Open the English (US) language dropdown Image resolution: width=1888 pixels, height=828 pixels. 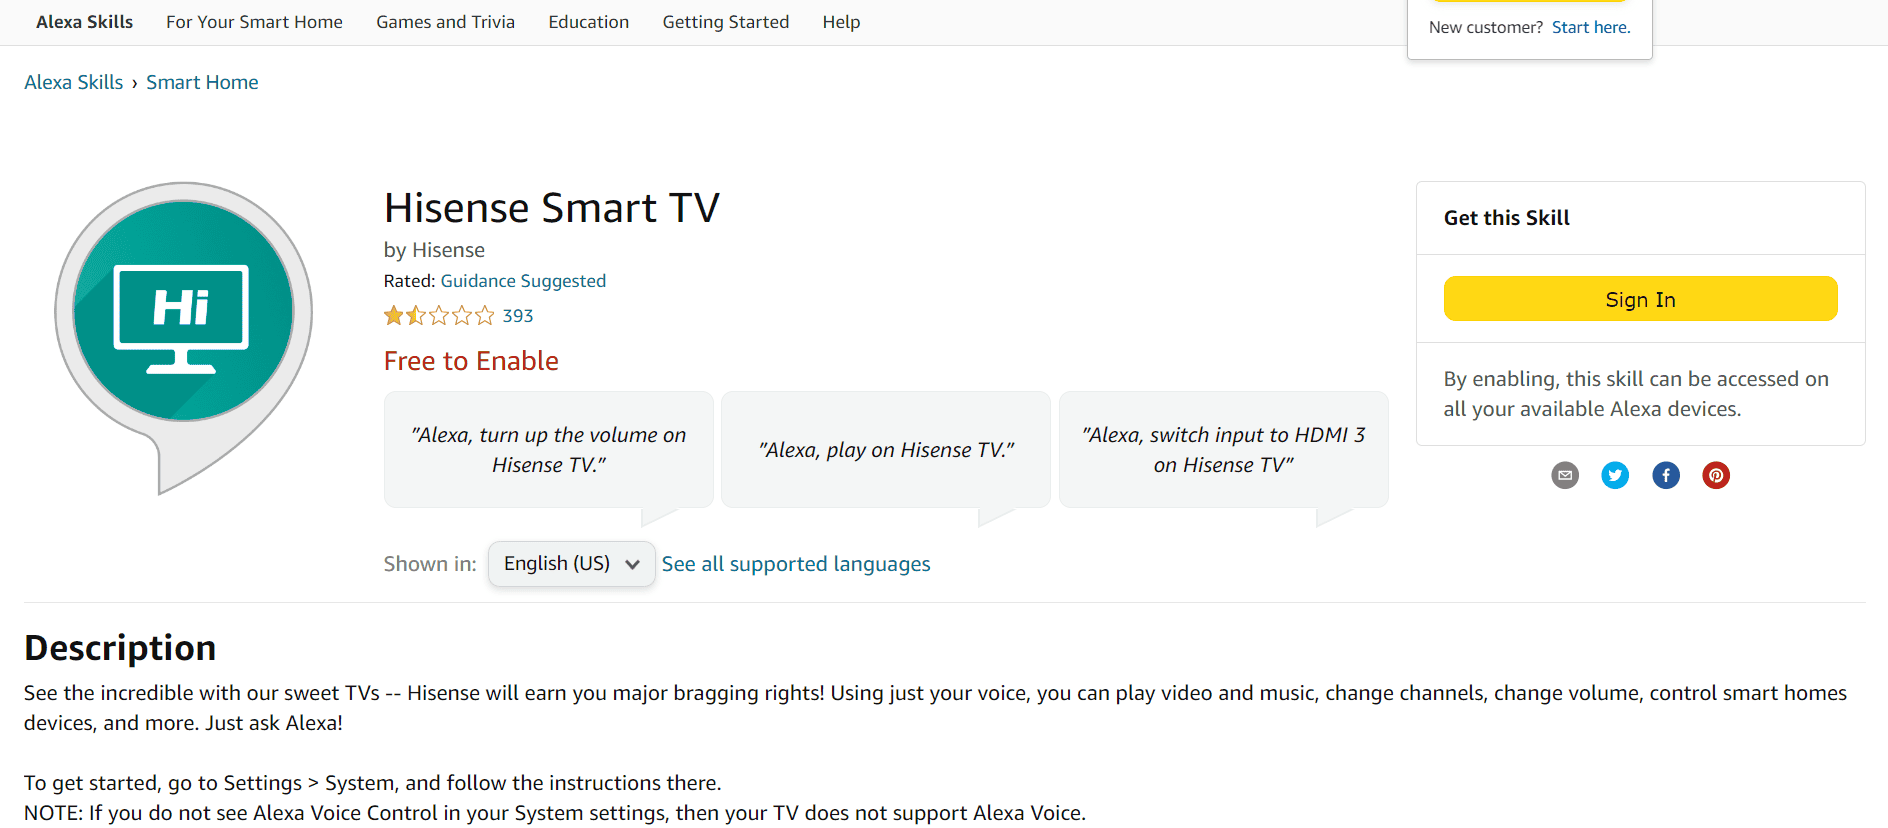point(571,564)
